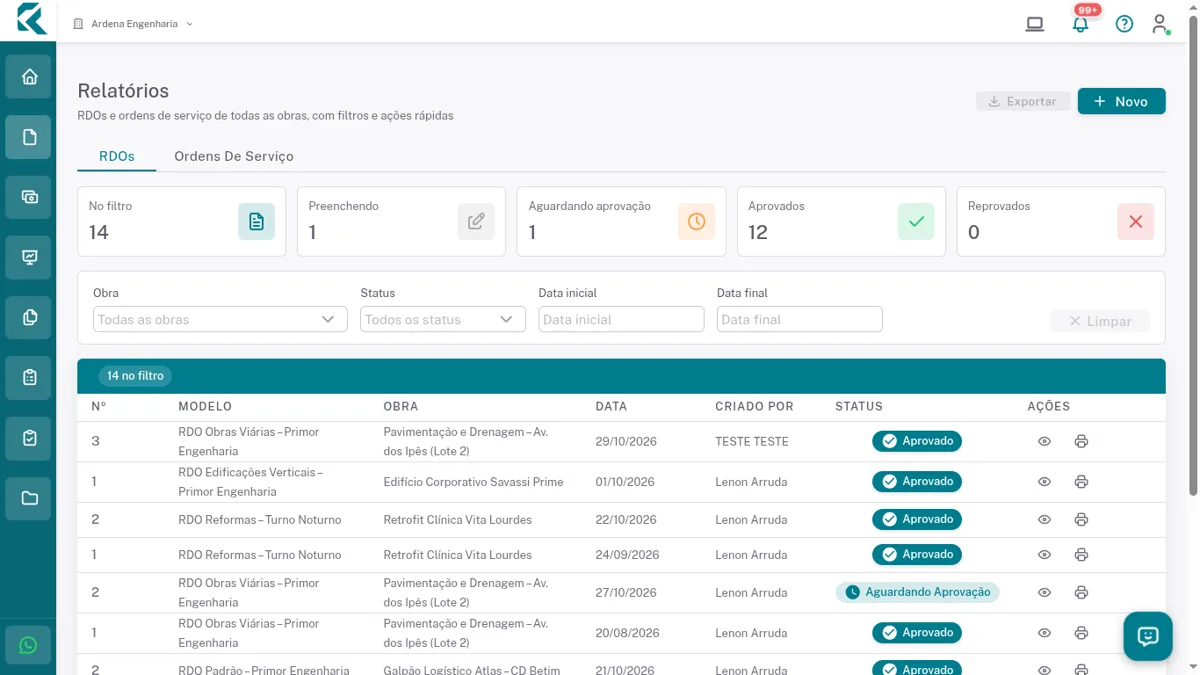
Task: Click the Exportar button
Action: tap(1023, 101)
